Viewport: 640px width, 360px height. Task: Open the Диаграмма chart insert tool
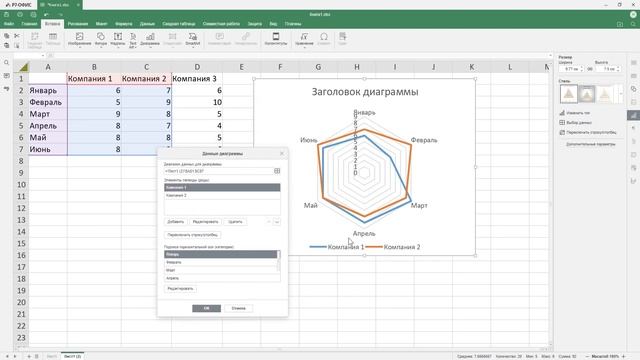click(x=150, y=39)
